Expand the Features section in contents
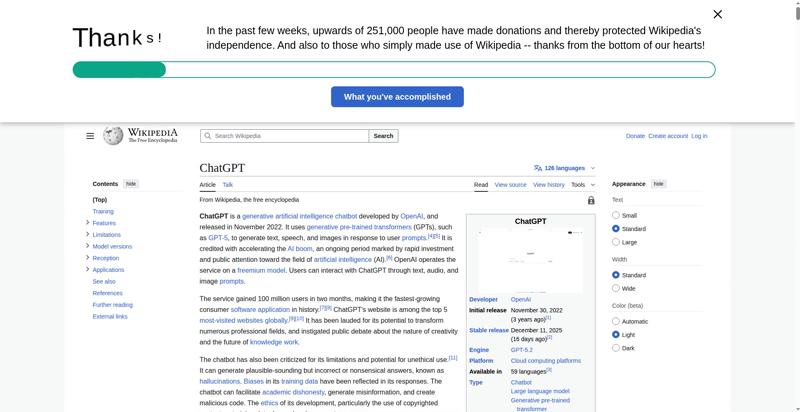Screen dimensions: 800x412 88,223
